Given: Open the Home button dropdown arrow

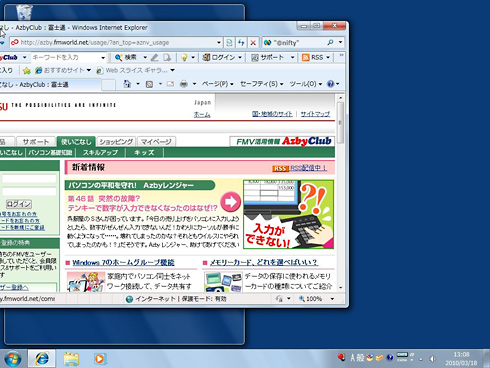Looking at the screenshot, I should pos(138,84).
